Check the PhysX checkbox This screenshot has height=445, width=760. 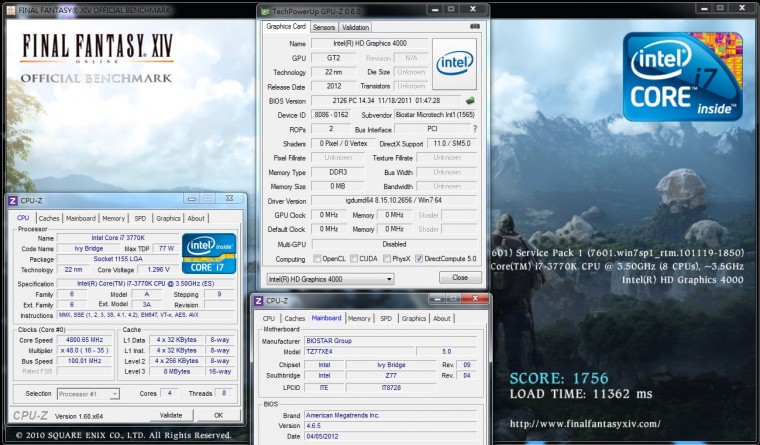(385, 258)
